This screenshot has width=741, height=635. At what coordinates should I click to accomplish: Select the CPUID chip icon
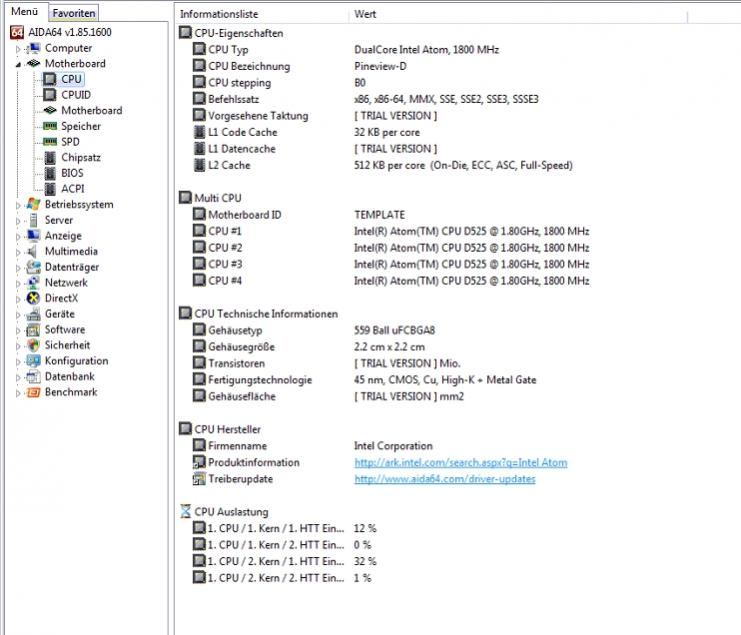(x=50, y=94)
